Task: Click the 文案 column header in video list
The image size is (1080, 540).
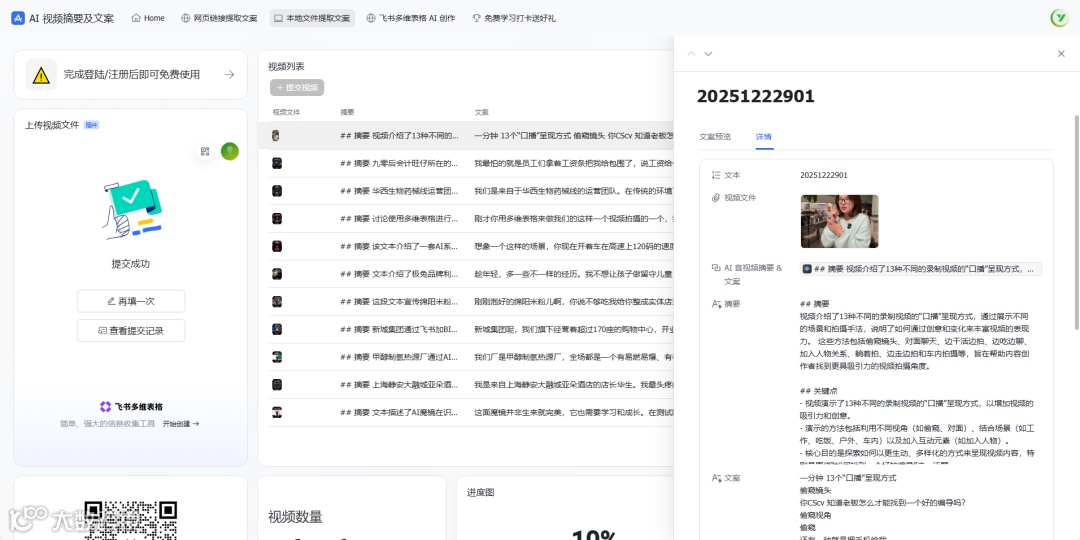Action: click(x=481, y=112)
